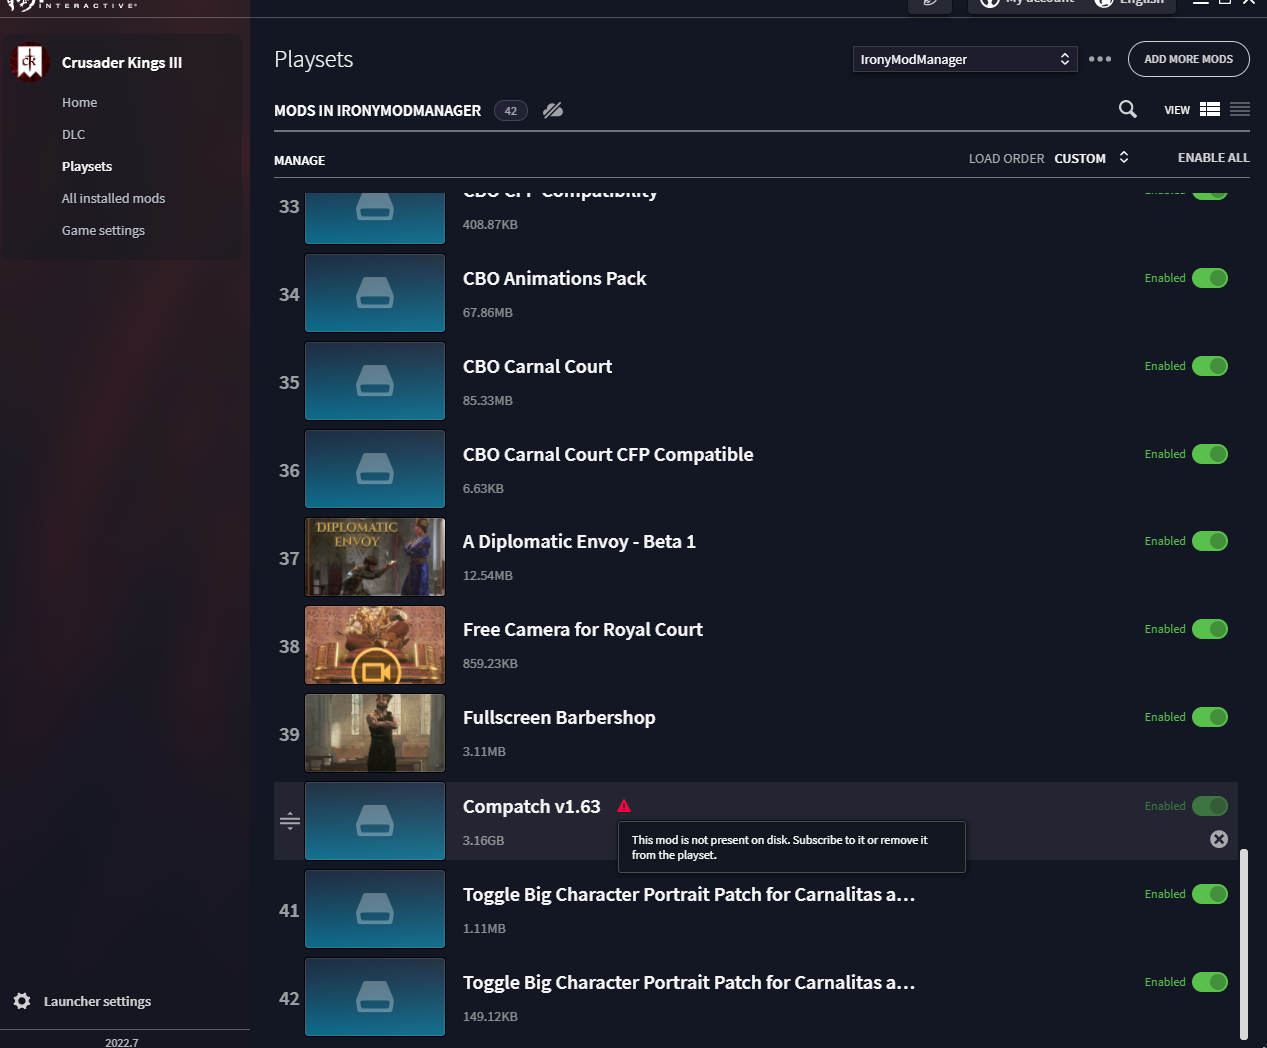Open the mod search magnifier
This screenshot has height=1048, width=1267.
point(1127,109)
